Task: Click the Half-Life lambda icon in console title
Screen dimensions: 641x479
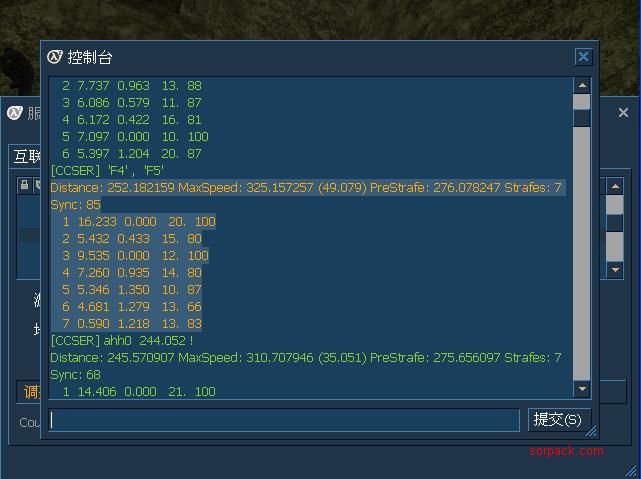Action: (x=56, y=57)
